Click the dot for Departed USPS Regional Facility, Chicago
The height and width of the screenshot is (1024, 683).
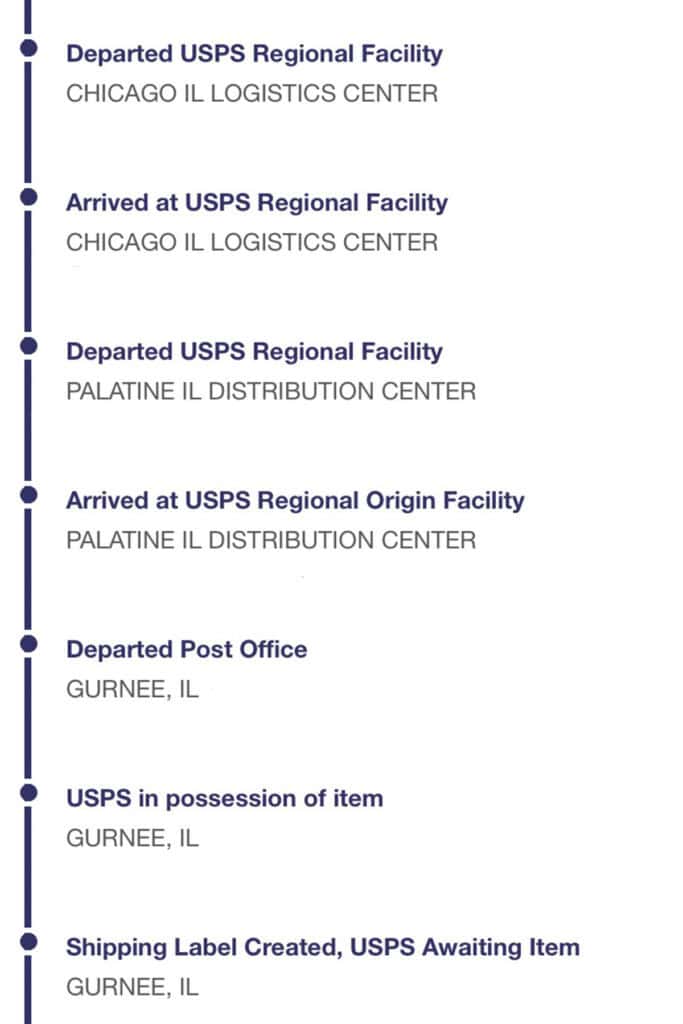click(x=28, y=48)
